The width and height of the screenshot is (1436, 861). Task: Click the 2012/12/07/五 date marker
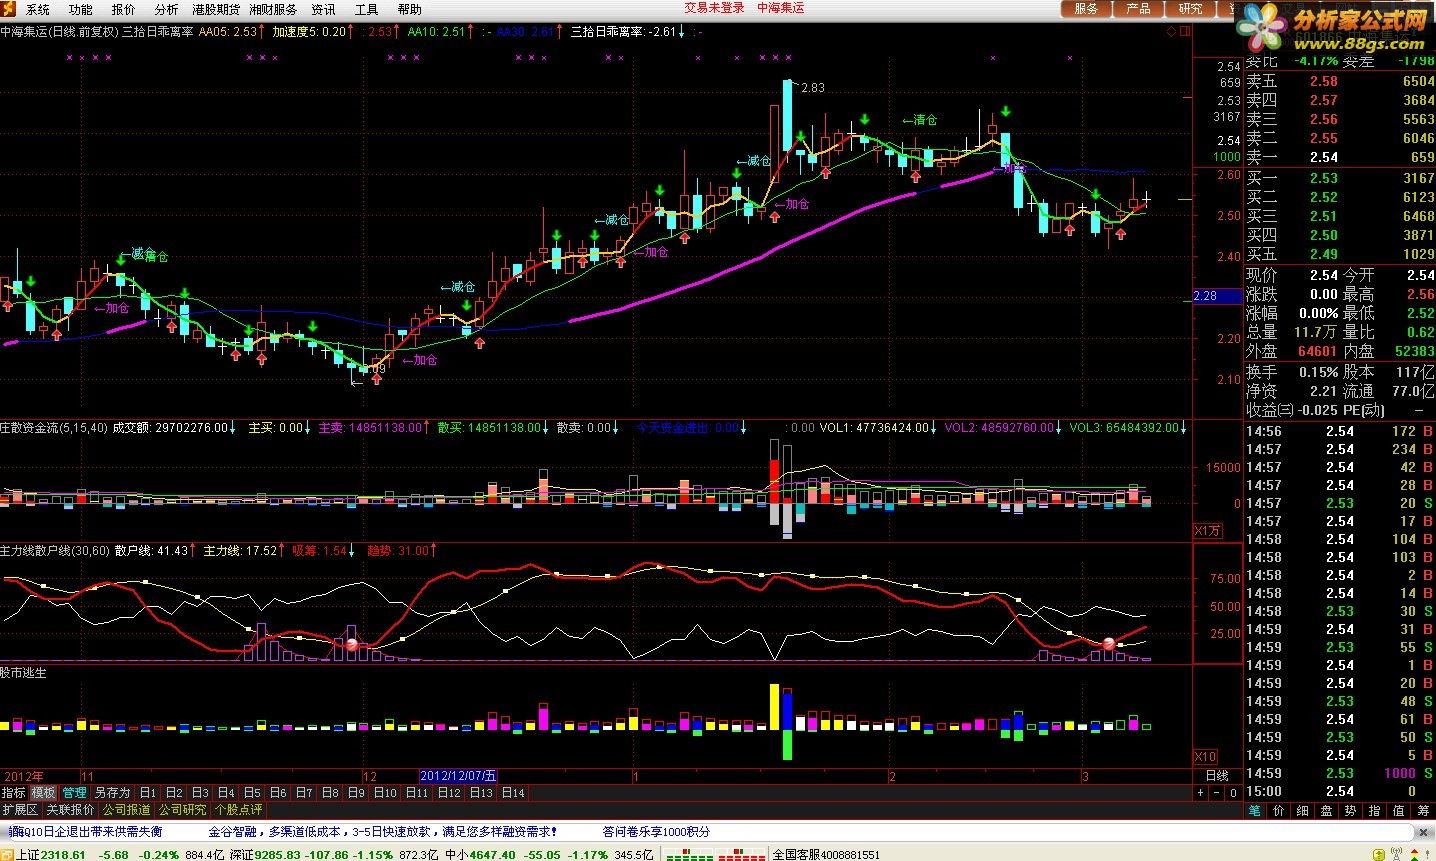point(458,776)
